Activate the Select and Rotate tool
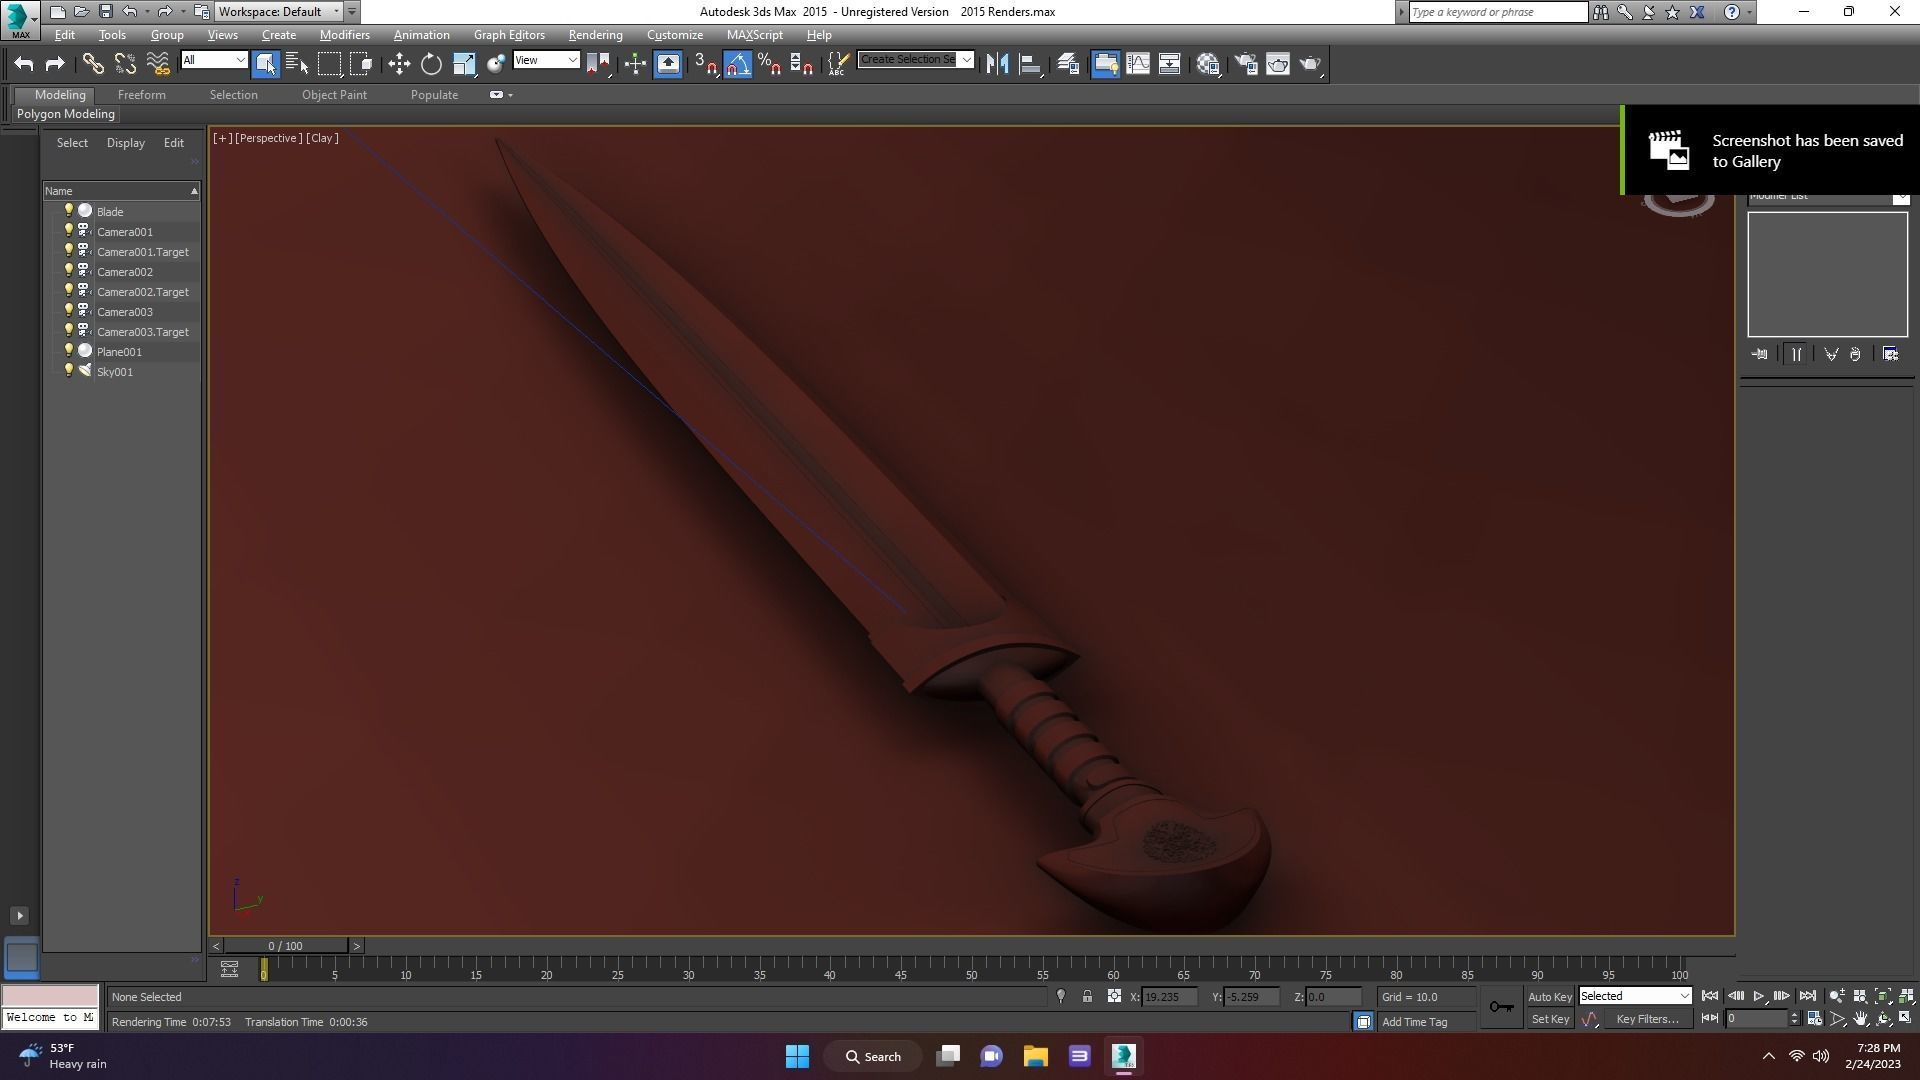Image resolution: width=1920 pixels, height=1080 pixels. click(431, 64)
